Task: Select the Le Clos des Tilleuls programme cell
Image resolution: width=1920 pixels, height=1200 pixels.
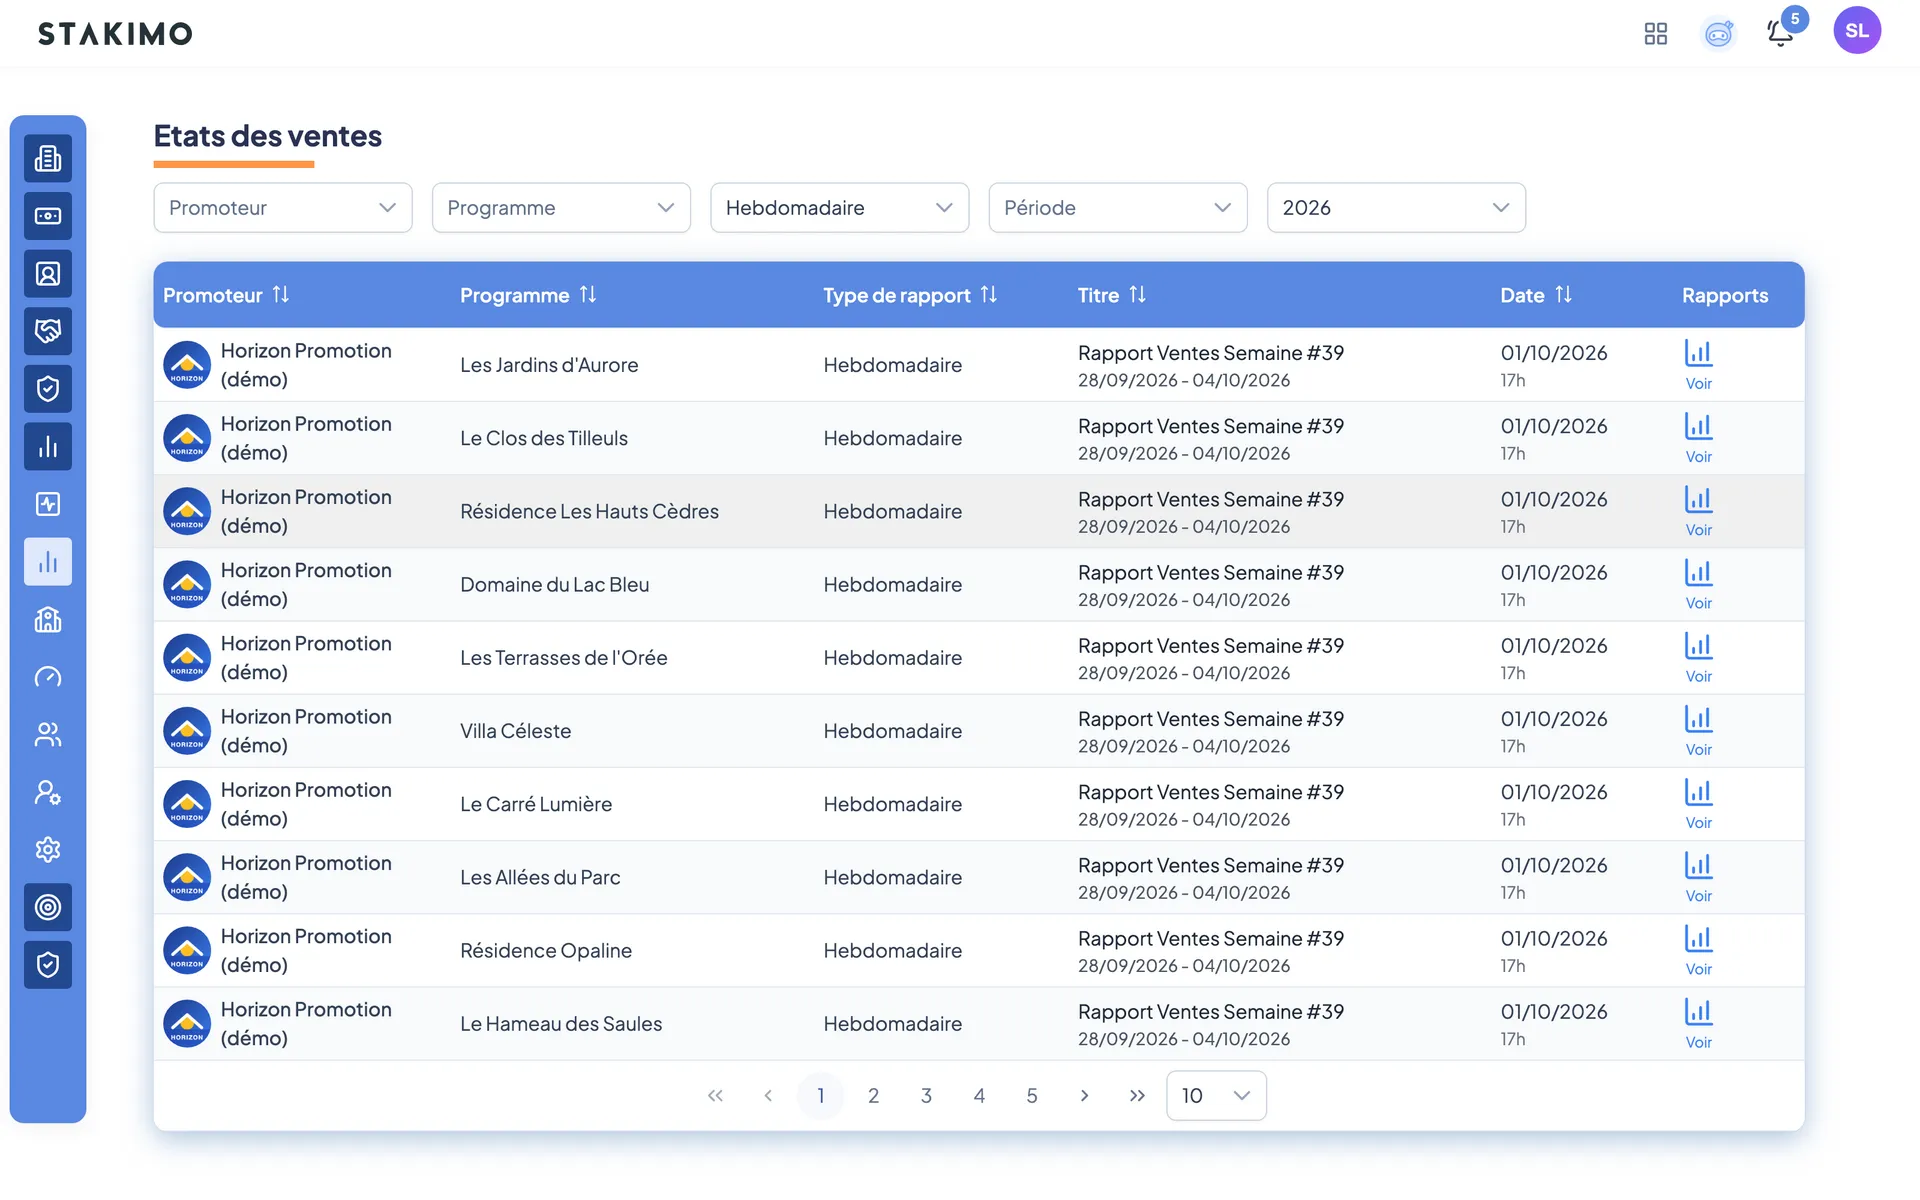Action: tap(544, 438)
